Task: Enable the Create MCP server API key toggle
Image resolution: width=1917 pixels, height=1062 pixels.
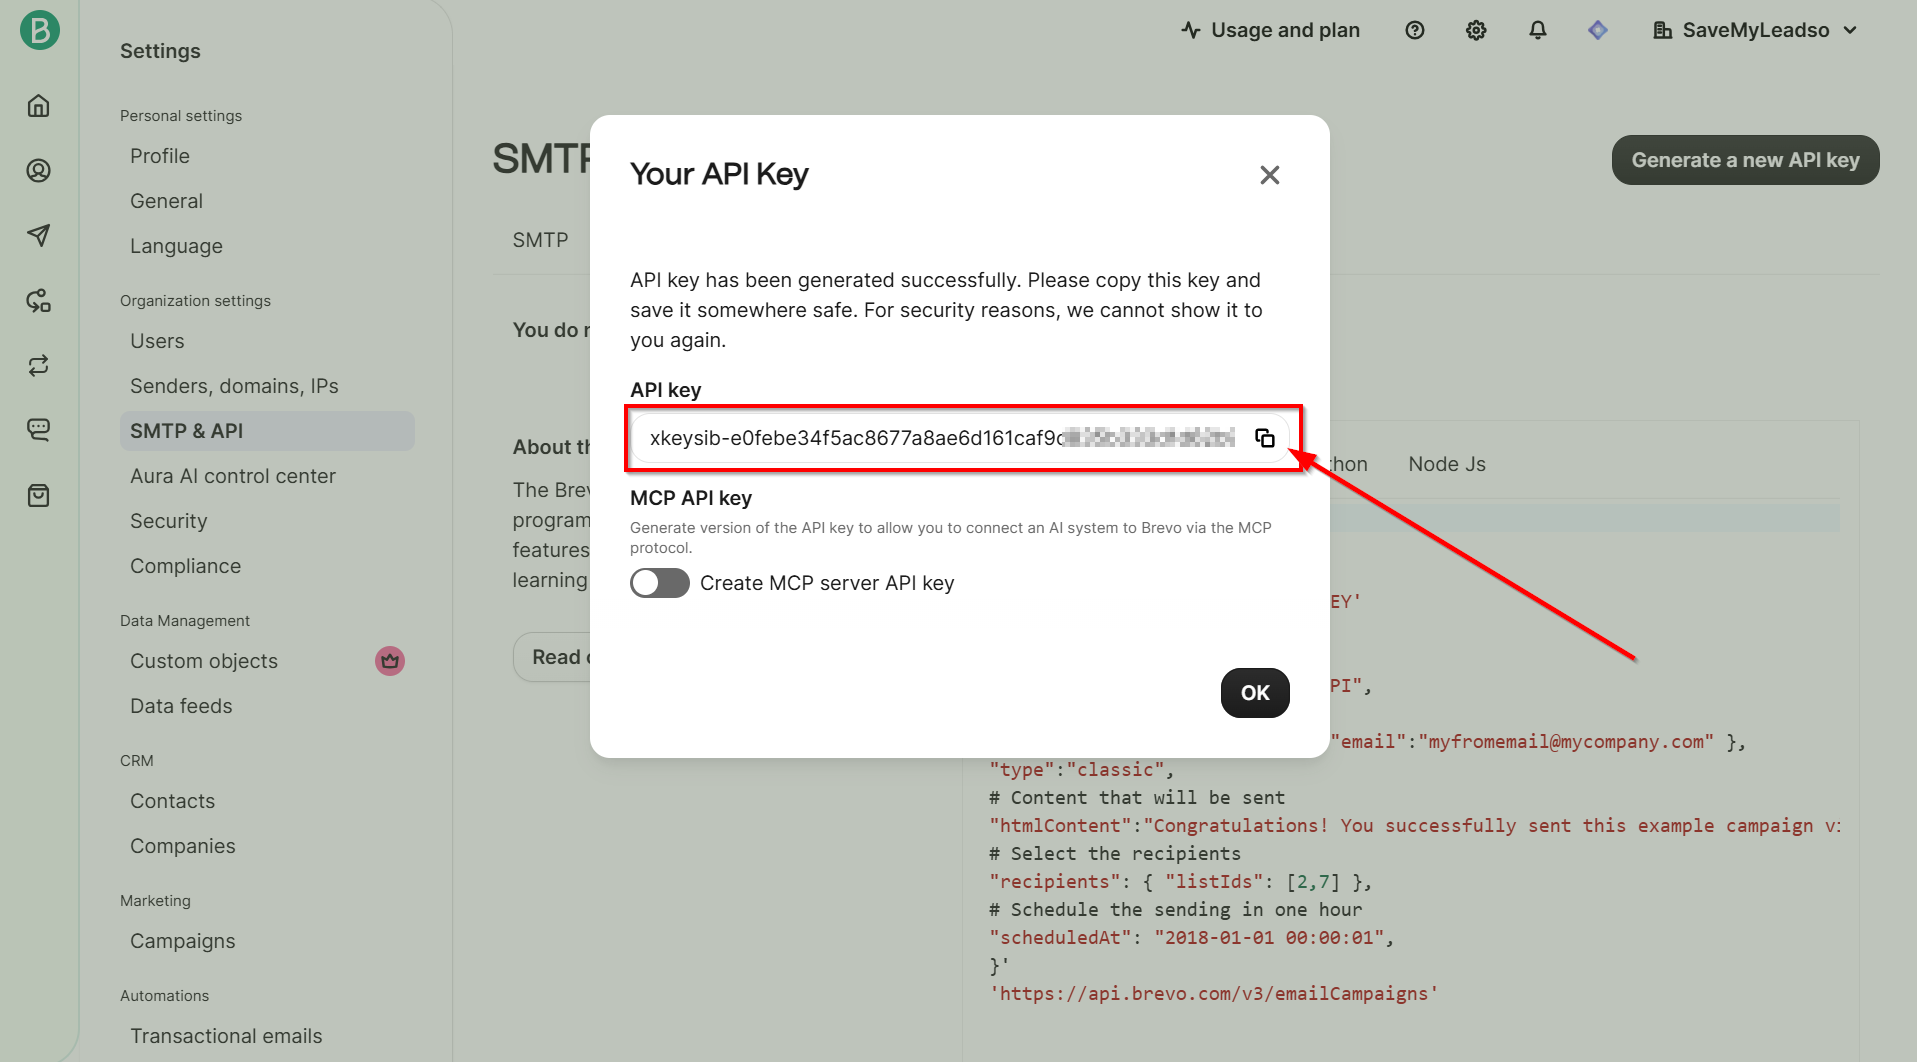Action: (659, 583)
